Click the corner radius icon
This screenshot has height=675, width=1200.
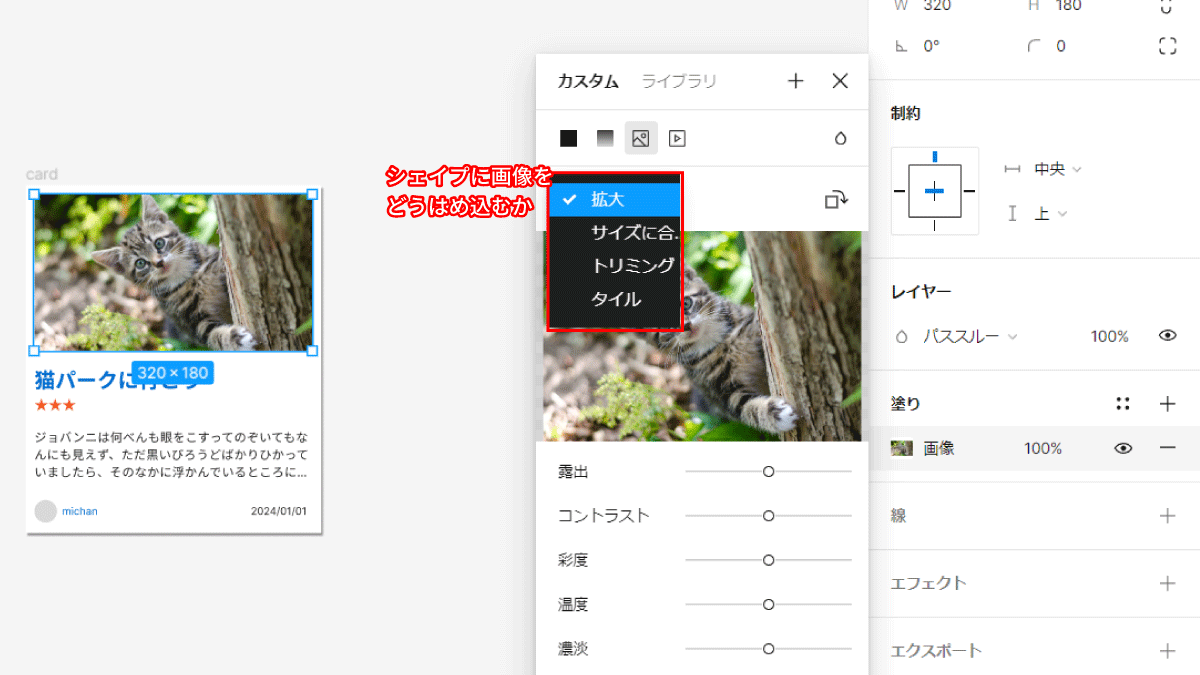[x=1034, y=46]
